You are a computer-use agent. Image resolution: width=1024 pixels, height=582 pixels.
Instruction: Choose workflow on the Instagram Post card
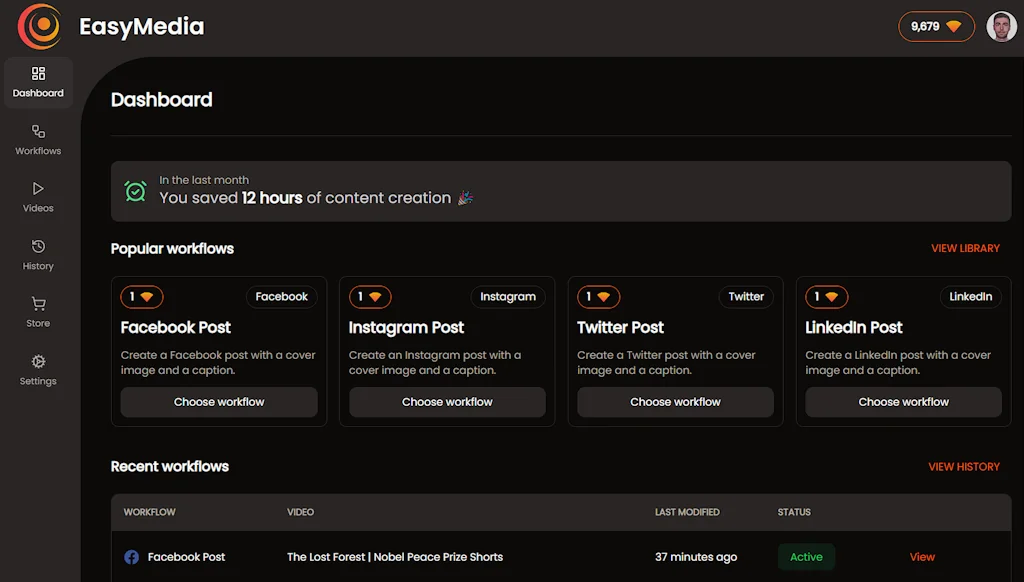[x=446, y=402]
